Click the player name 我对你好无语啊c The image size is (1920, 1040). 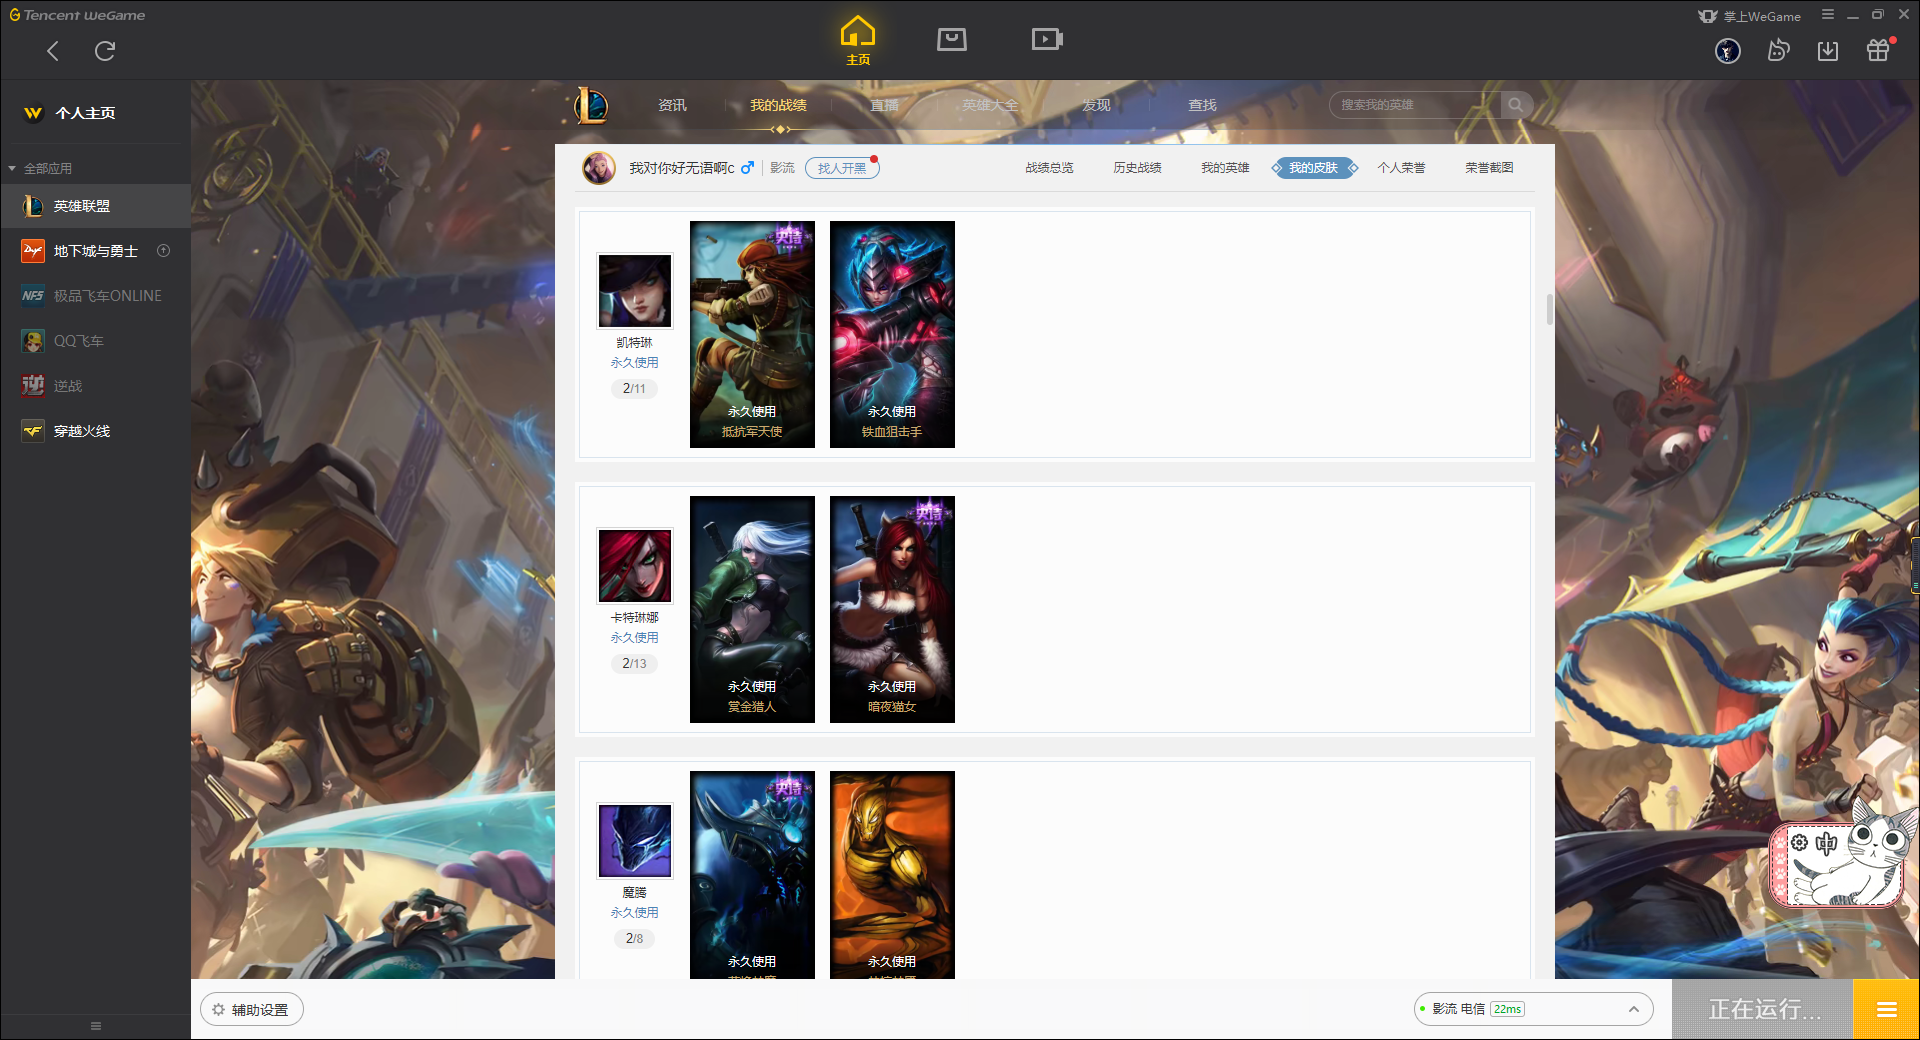(681, 168)
